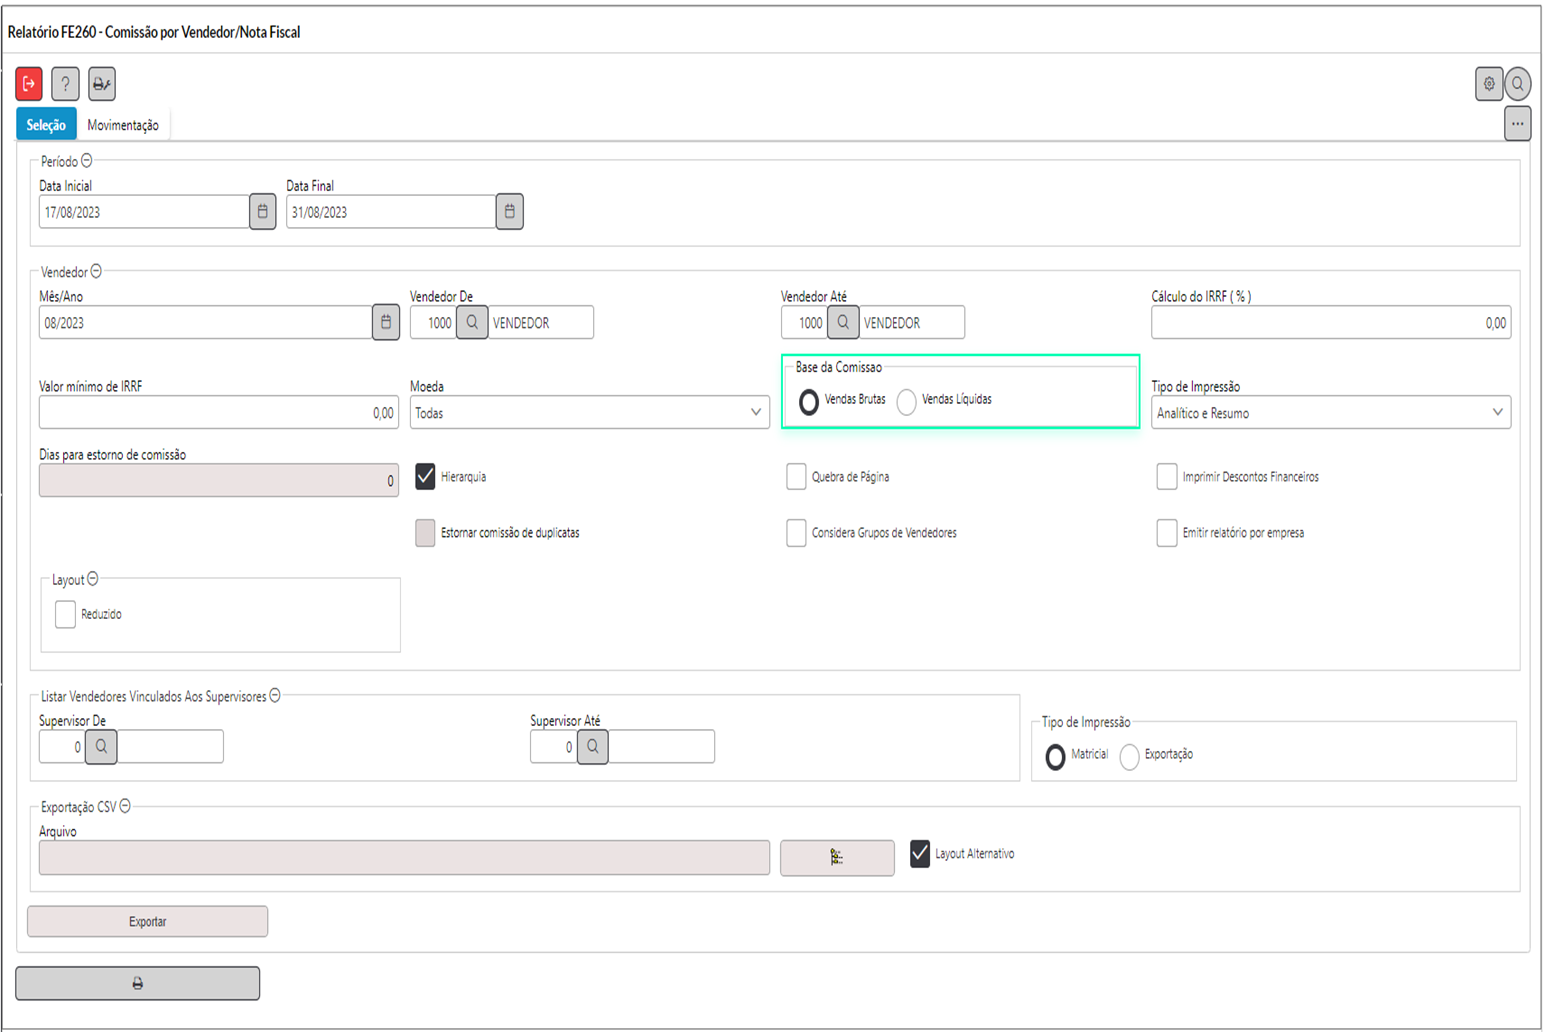The width and height of the screenshot is (1545, 1032).
Task: Search Vendedor De with lookup icon
Action: 472,323
